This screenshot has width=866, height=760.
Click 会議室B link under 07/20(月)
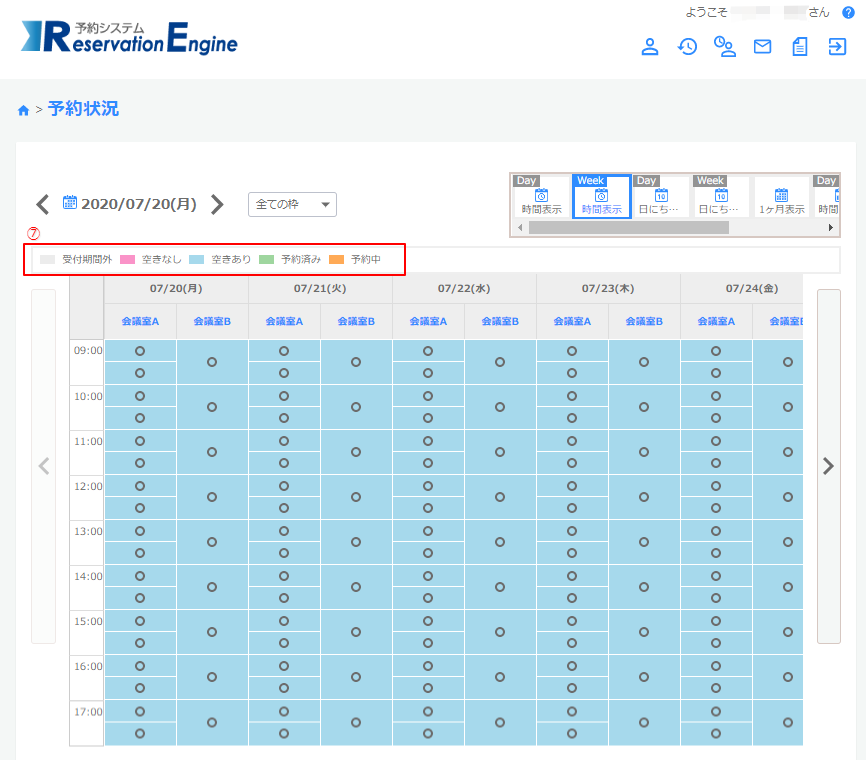click(x=212, y=321)
